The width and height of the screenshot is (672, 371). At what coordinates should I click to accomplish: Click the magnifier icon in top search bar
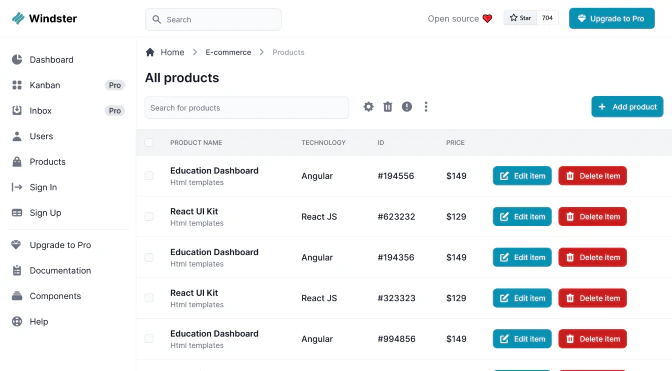157,19
